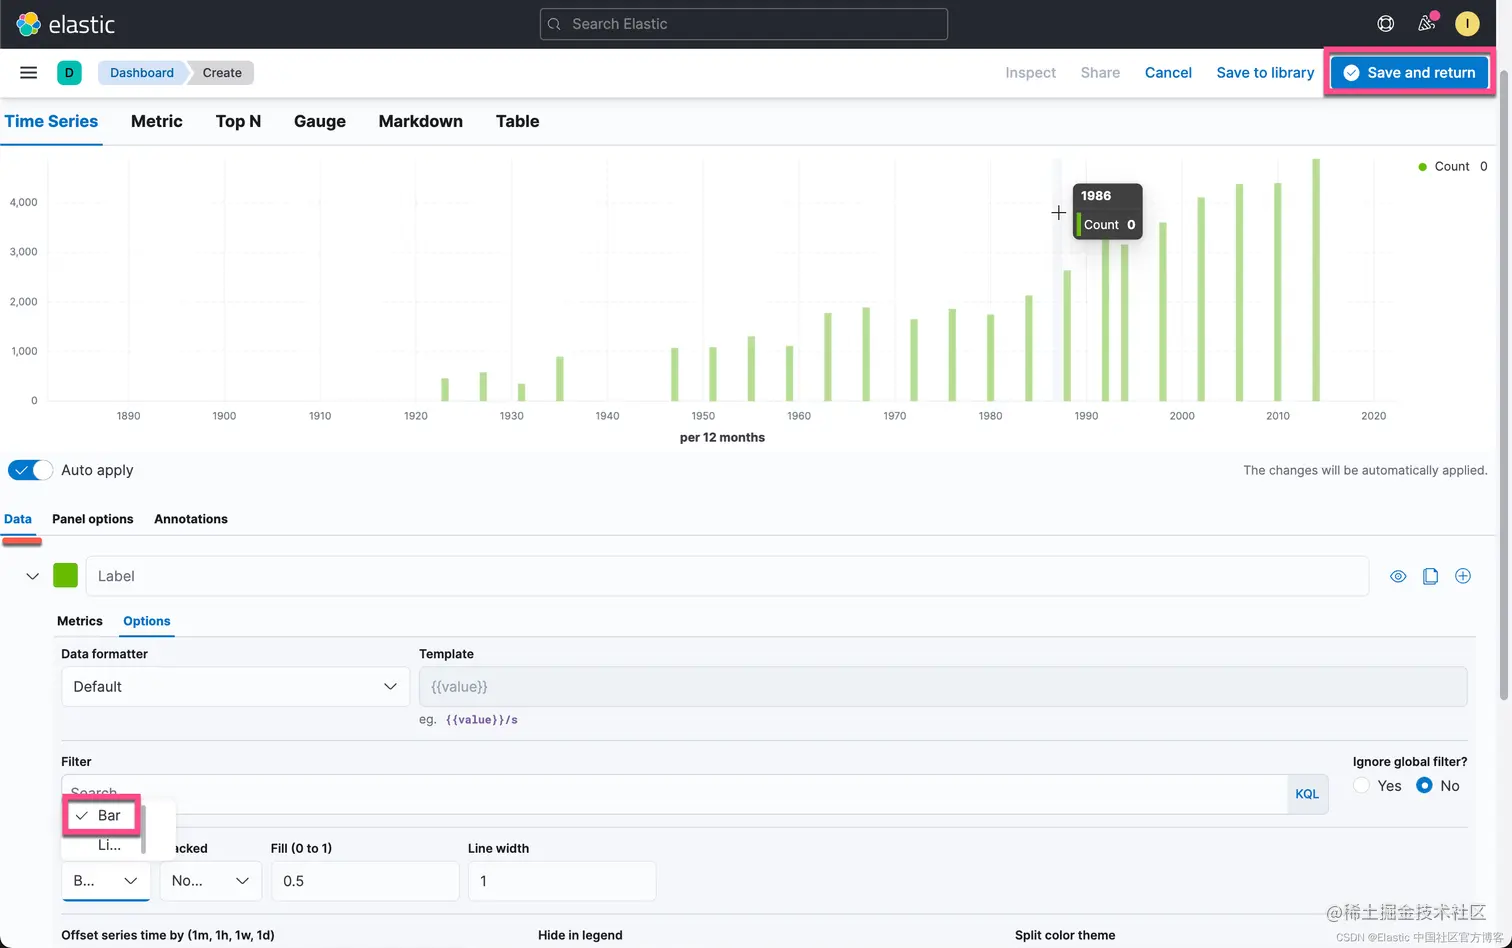Click the Elastic logo
This screenshot has width=1512, height=948.
[66, 24]
